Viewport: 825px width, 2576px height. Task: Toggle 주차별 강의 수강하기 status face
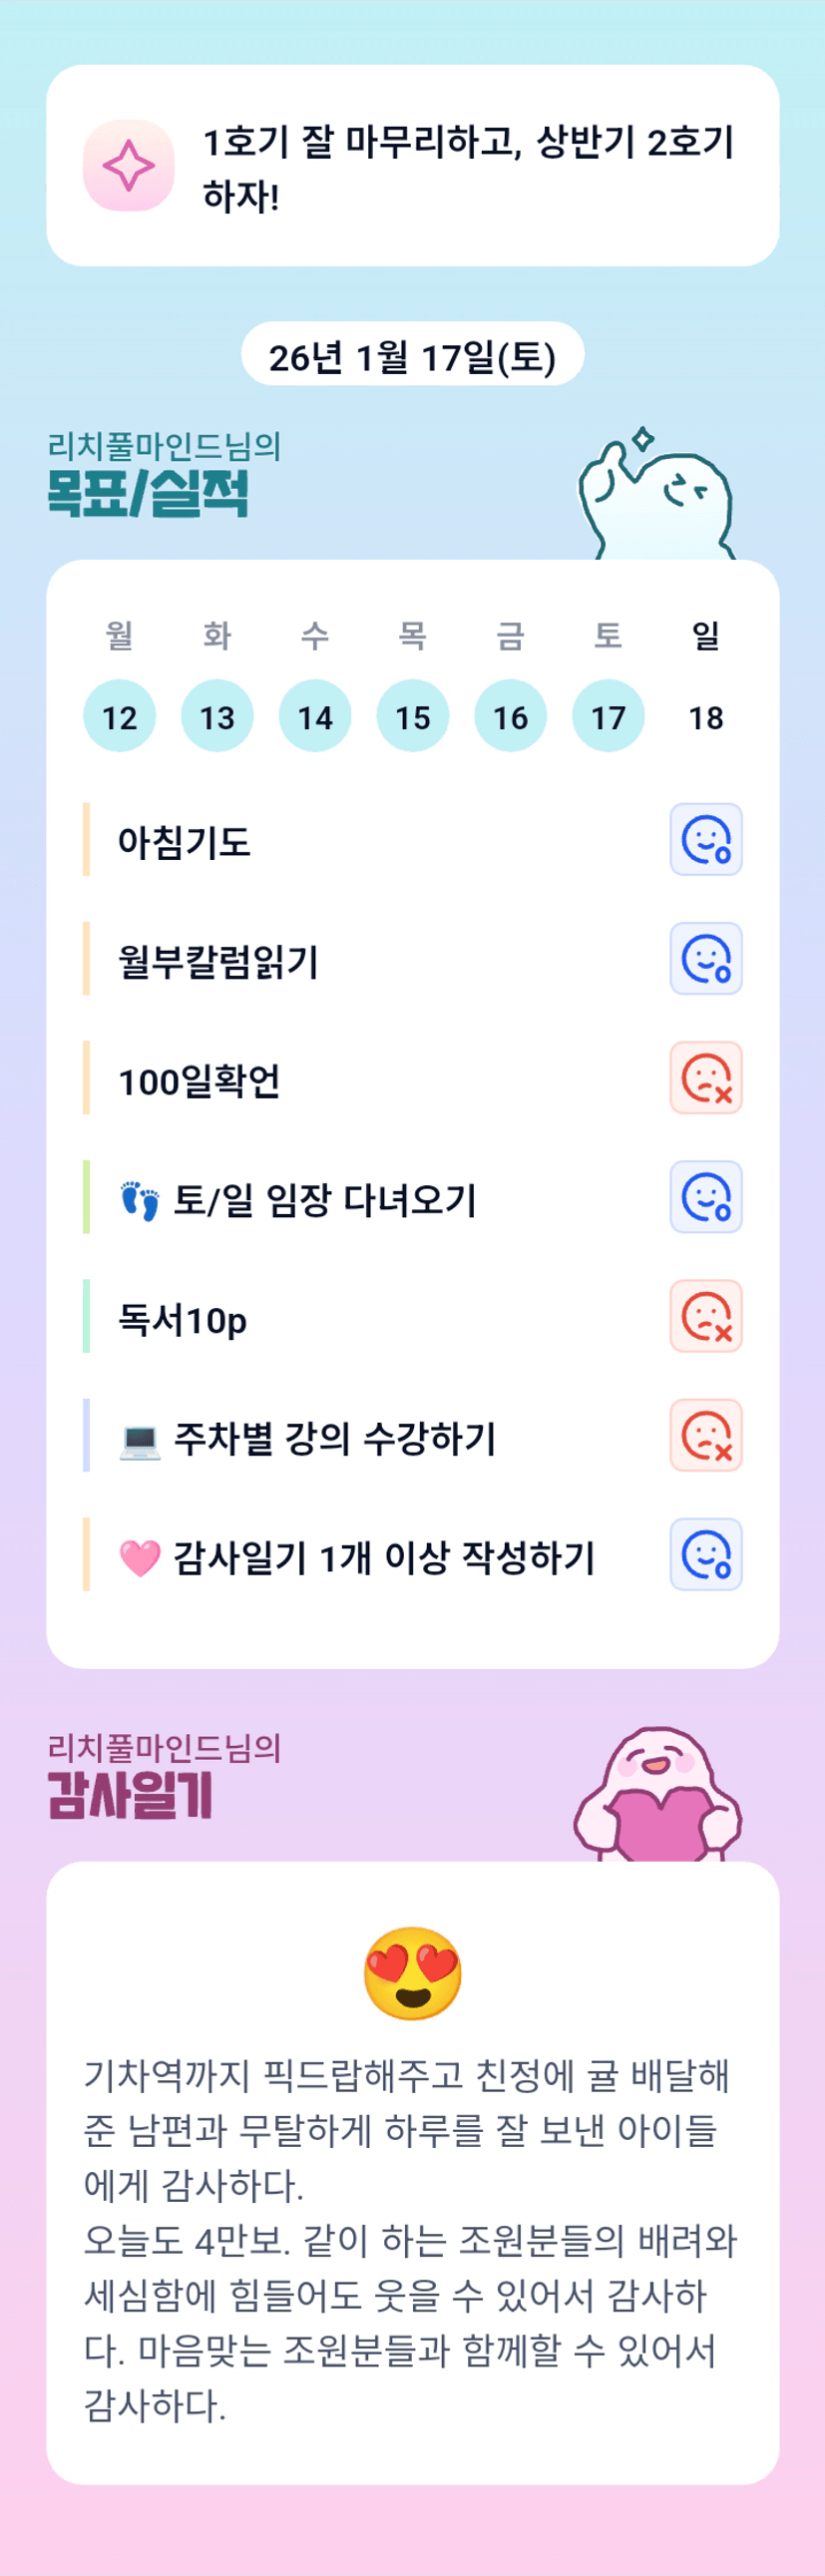[x=705, y=1435]
